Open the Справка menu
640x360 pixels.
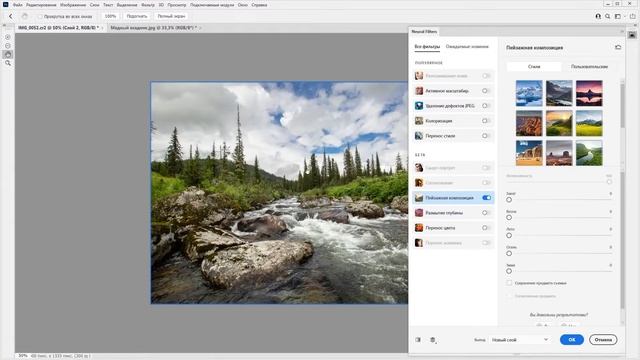click(x=259, y=5)
